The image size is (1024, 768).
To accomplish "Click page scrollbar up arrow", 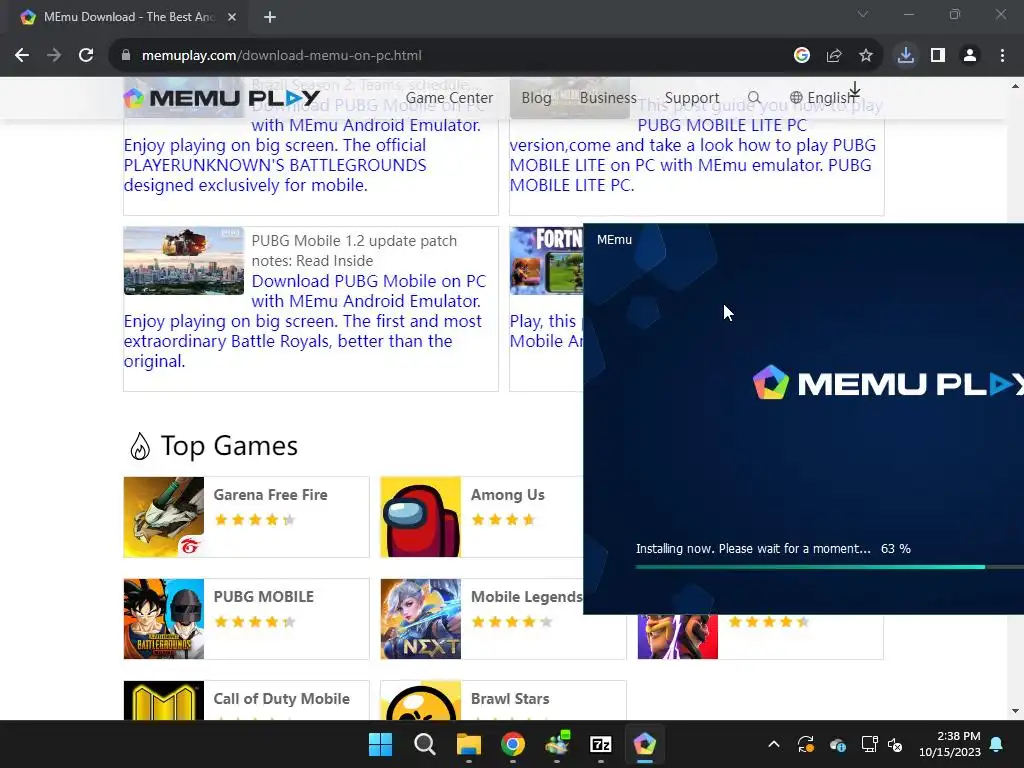I will tap(1016, 86).
